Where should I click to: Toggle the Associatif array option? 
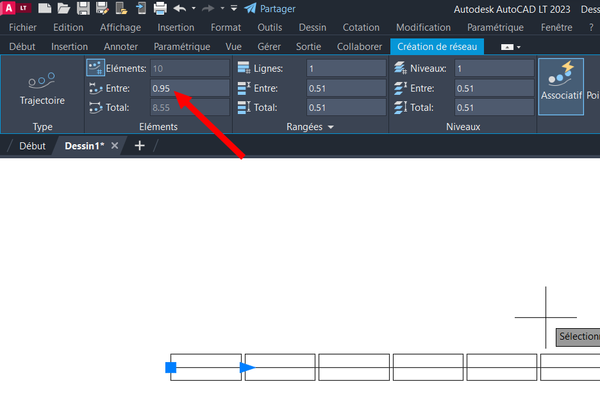point(561,86)
